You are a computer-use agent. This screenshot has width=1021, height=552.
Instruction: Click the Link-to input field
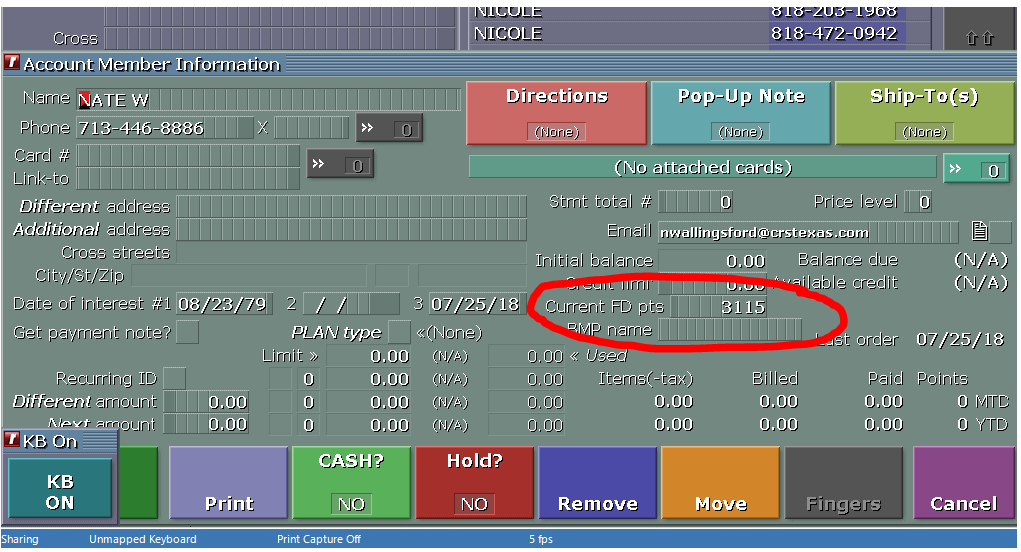(x=188, y=178)
